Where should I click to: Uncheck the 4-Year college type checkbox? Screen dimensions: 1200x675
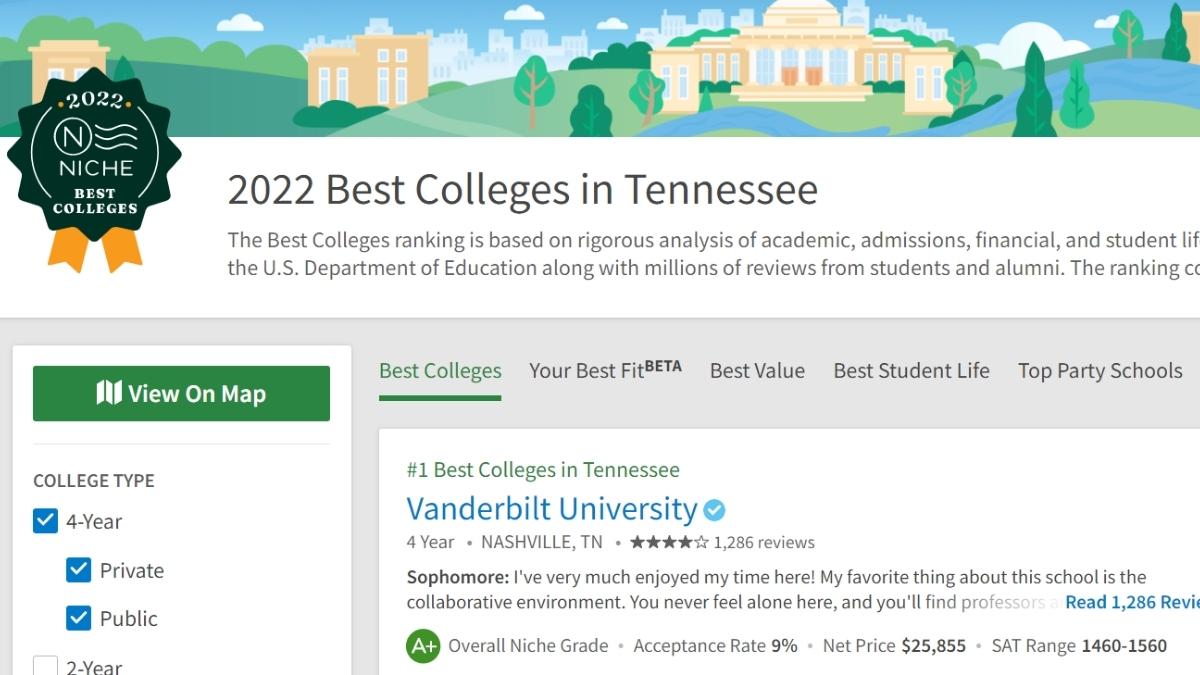pos(46,521)
